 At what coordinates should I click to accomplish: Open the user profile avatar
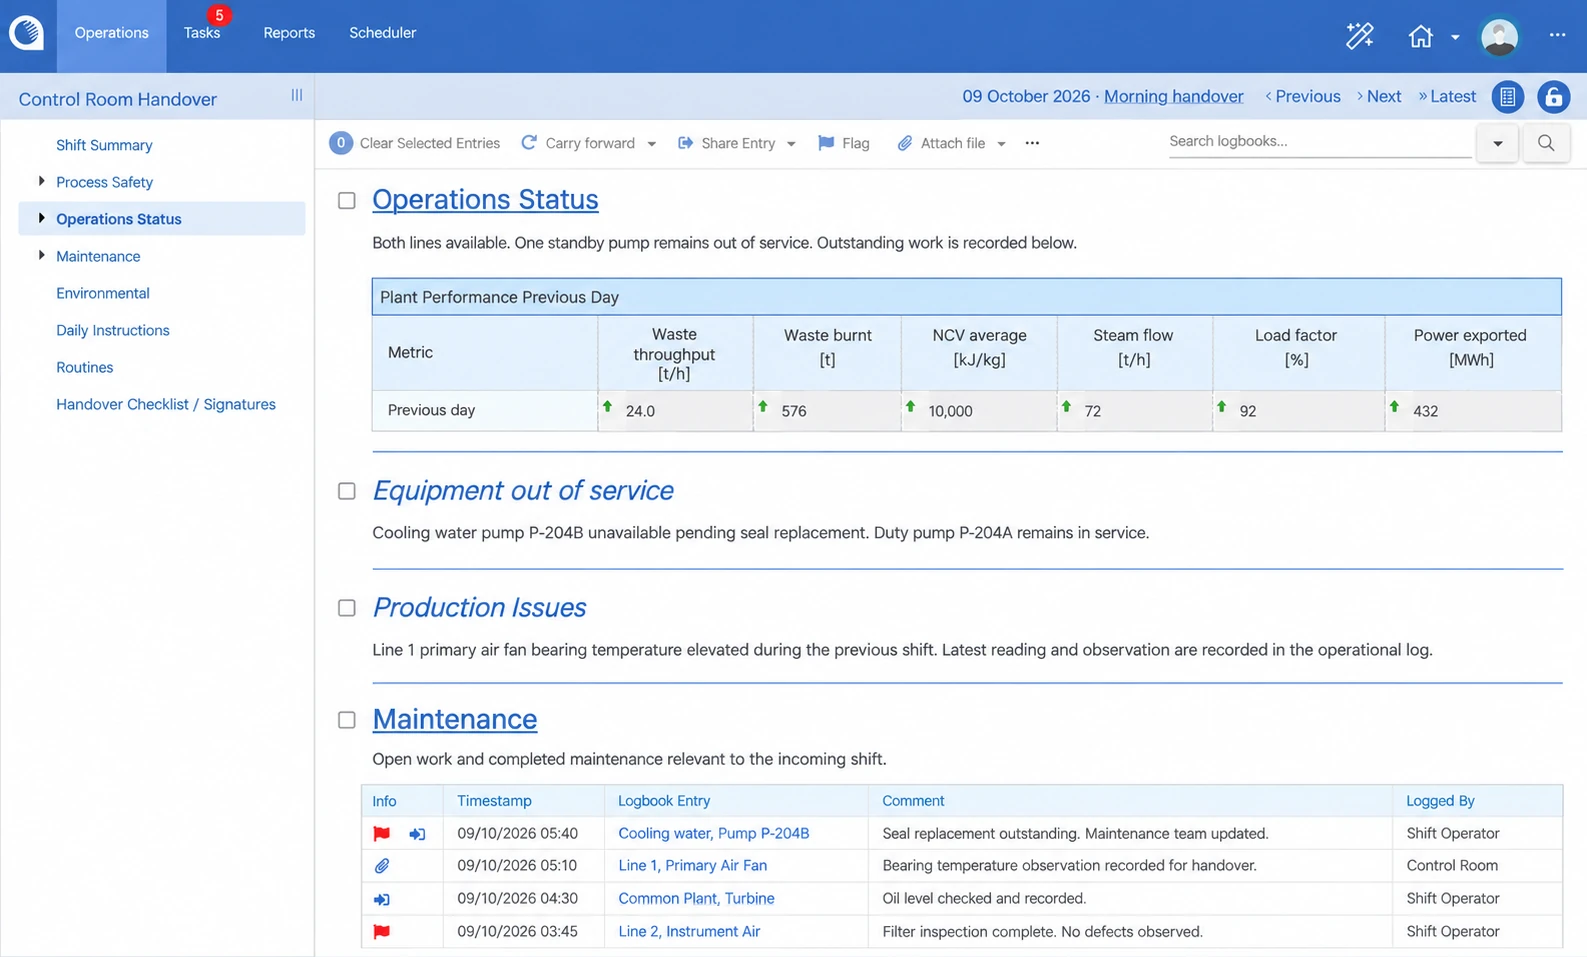(x=1499, y=36)
